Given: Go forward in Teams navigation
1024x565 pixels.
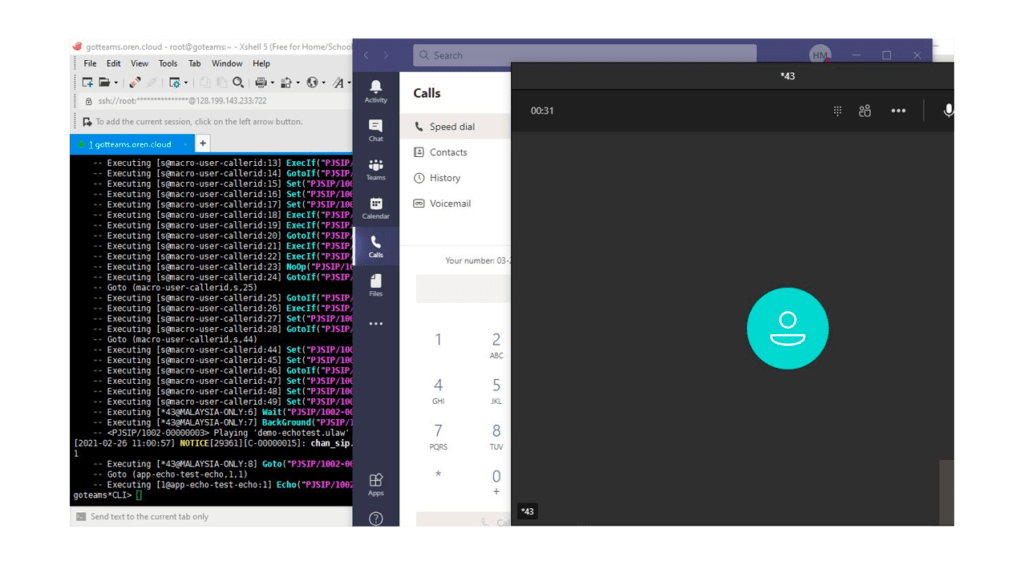Looking at the screenshot, I should click(x=386, y=56).
